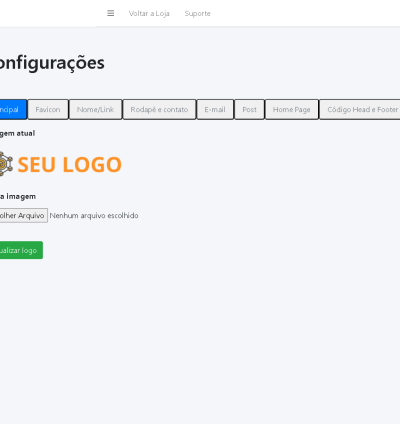Click the Escolher Arquivo file button
The width and height of the screenshot is (400, 424).
click(x=23, y=215)
